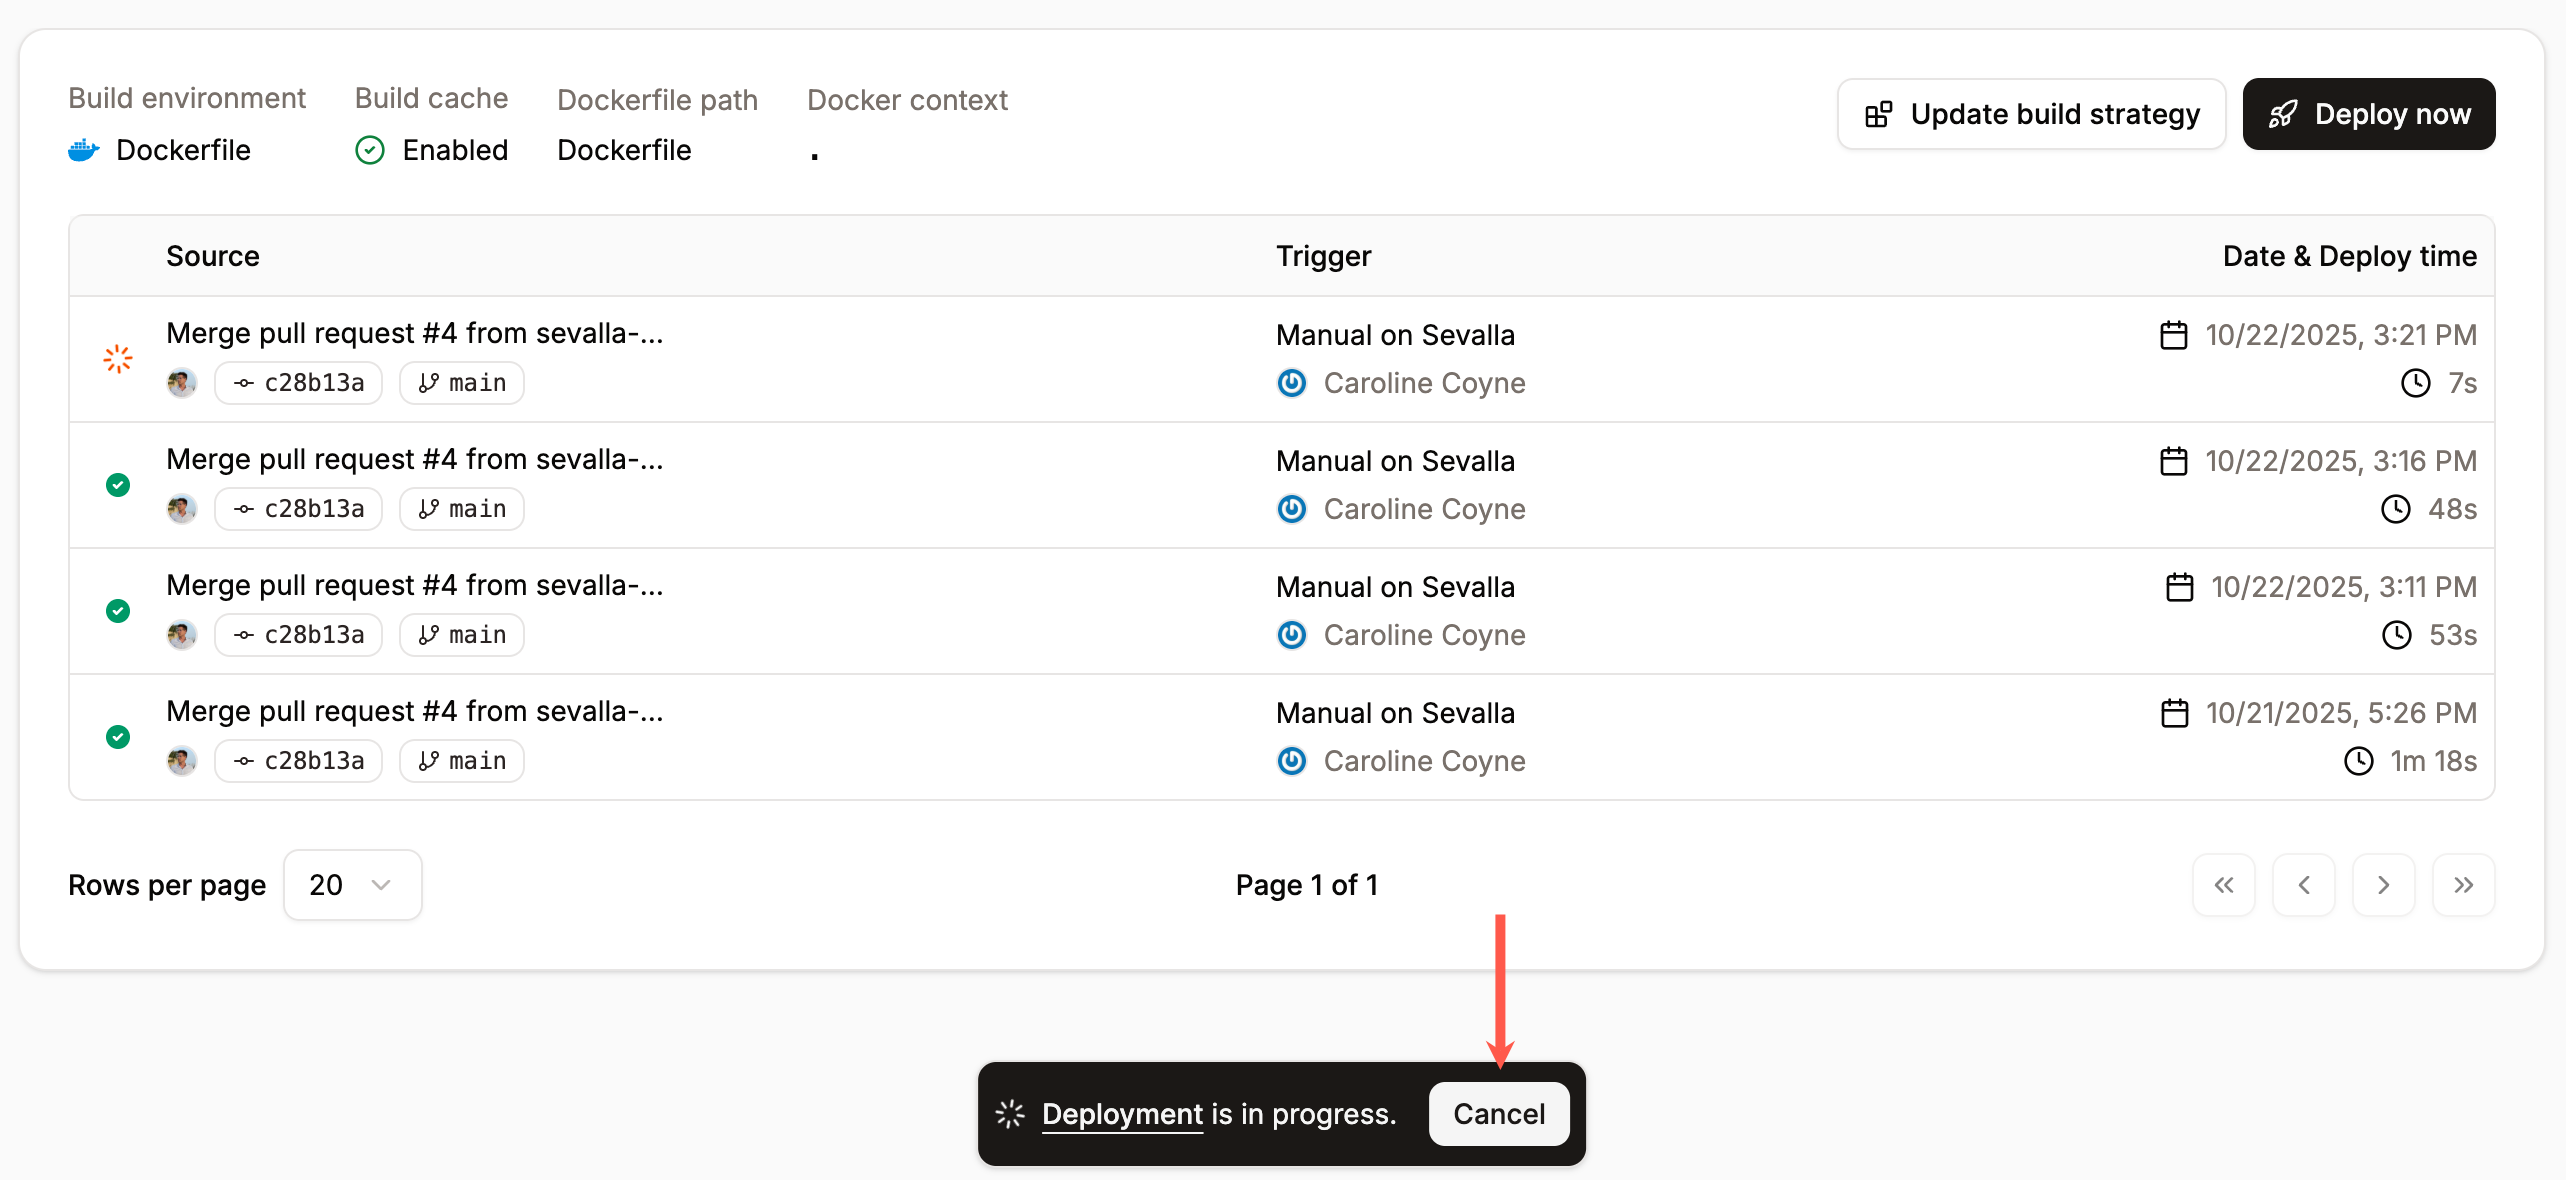2566x1180 pixels.
Task: Click the committer avatar in last row
Action: (x=181, y=761)
